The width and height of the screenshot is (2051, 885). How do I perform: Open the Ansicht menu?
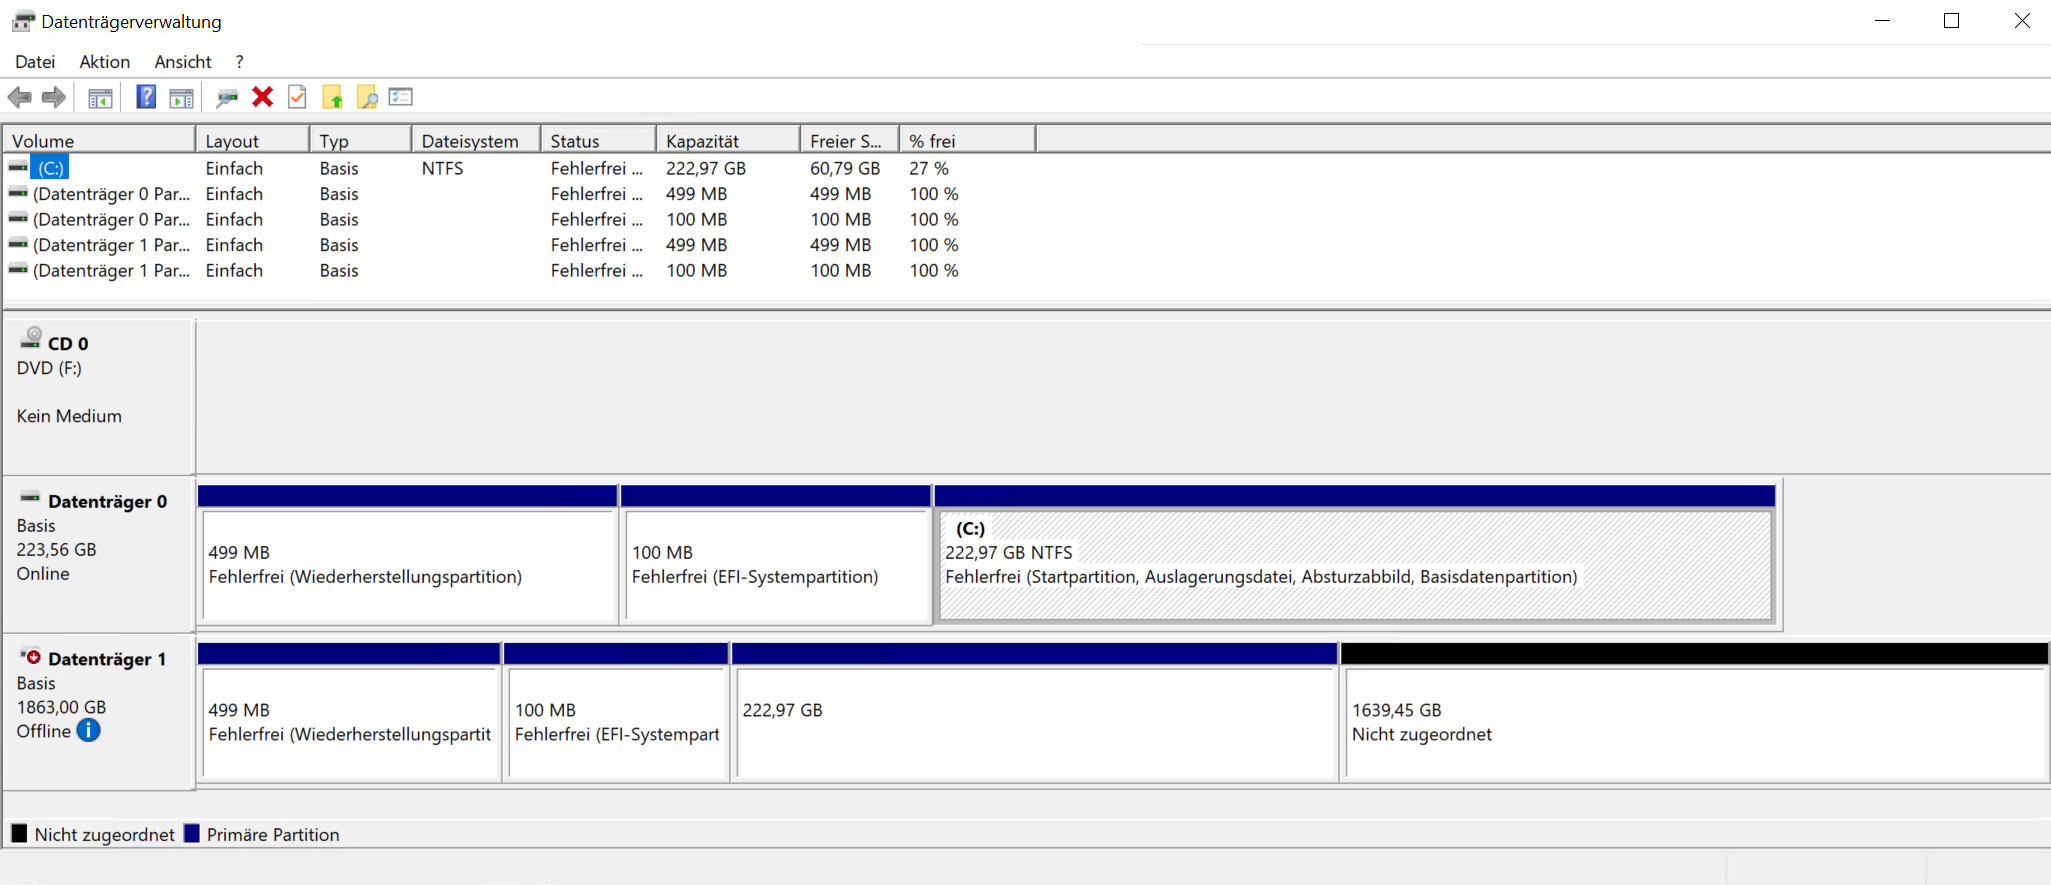(183, 62)
